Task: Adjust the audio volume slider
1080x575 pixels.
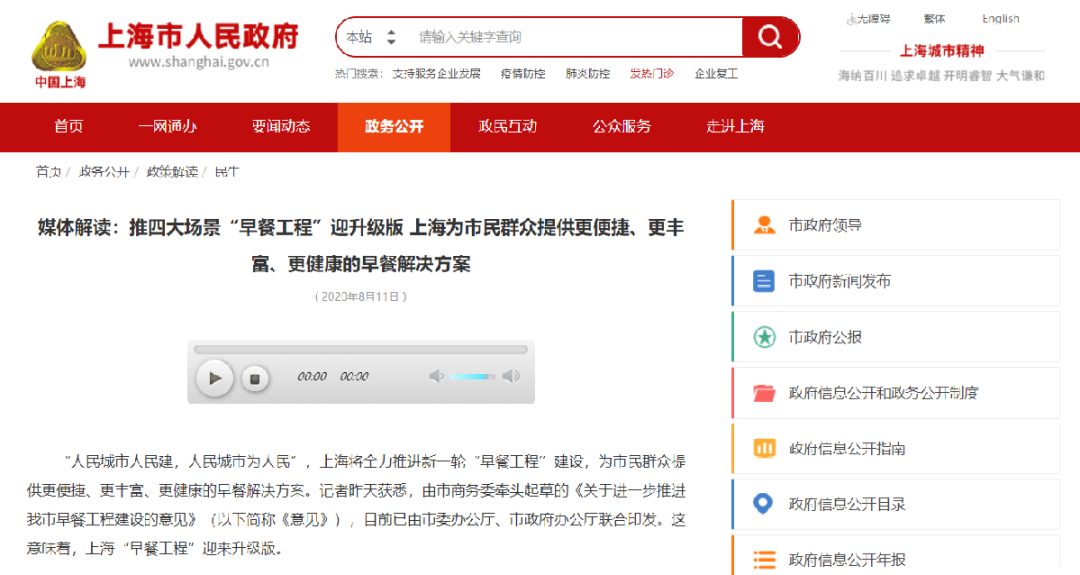Action: point(472,376)
